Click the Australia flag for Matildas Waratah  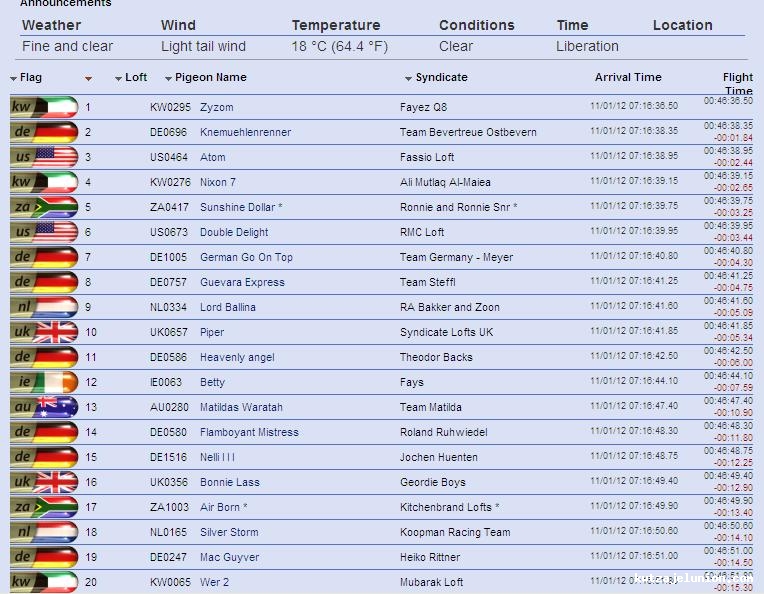(x=44, y=407)
